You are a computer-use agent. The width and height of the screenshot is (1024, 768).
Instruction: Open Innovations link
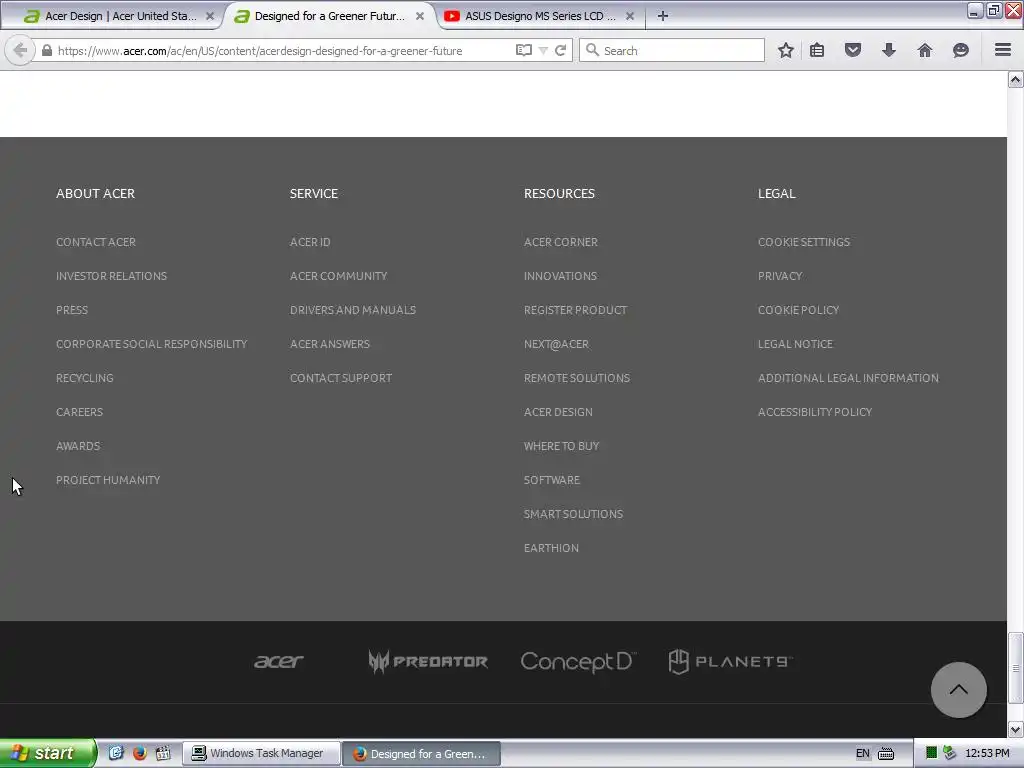(560, 276)
